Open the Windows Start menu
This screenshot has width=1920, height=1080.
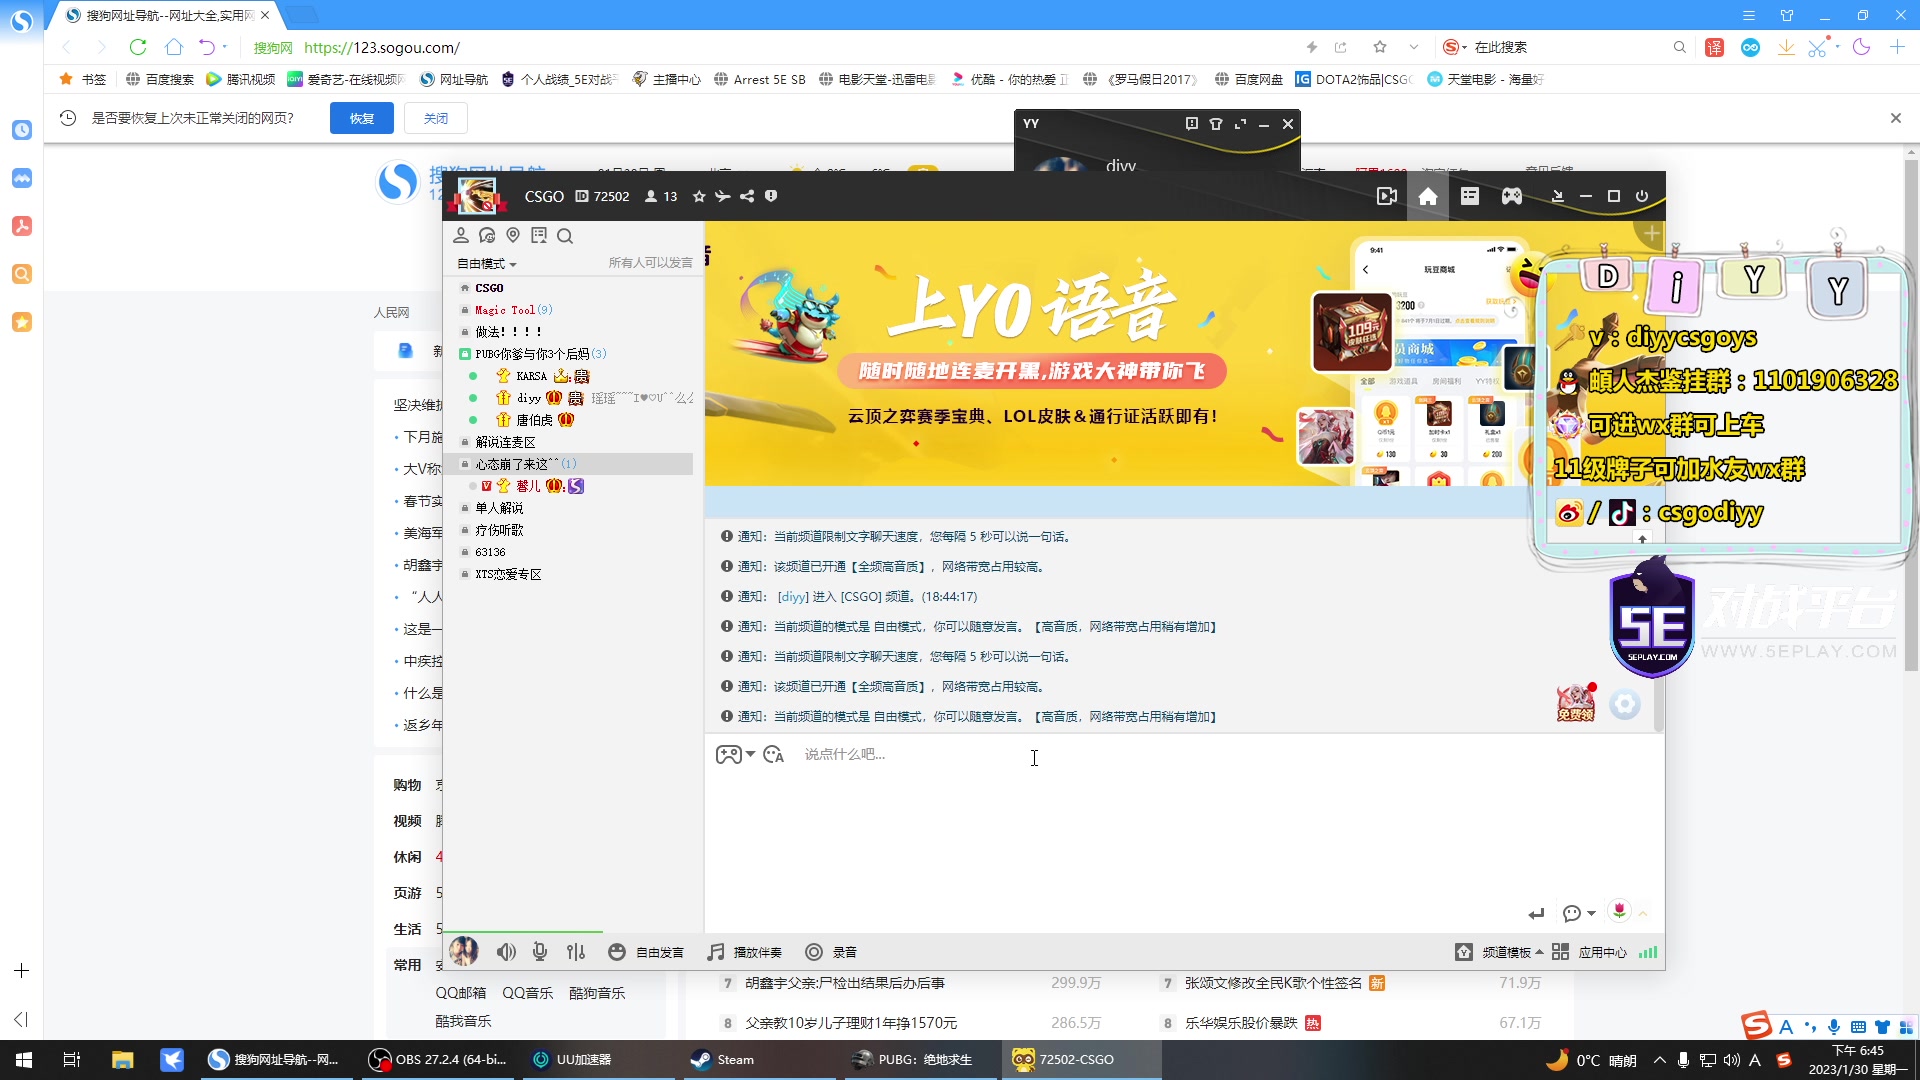[x=24, y=1060]
